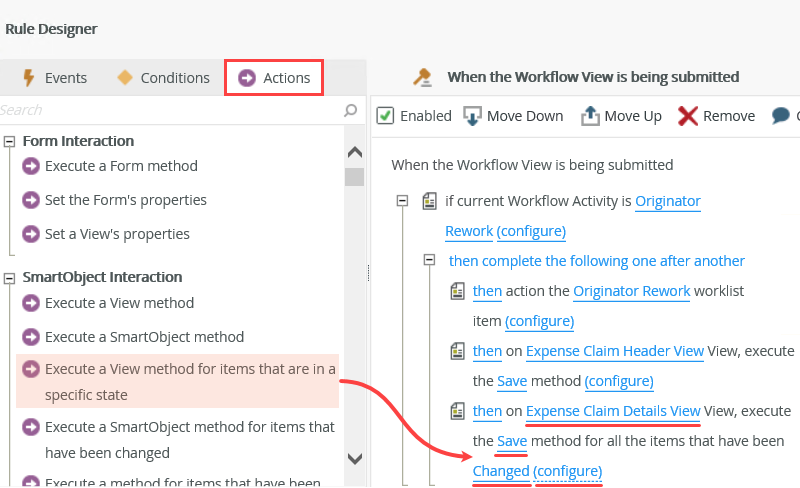Click the Set a View's properties icon

click(31, 234)
